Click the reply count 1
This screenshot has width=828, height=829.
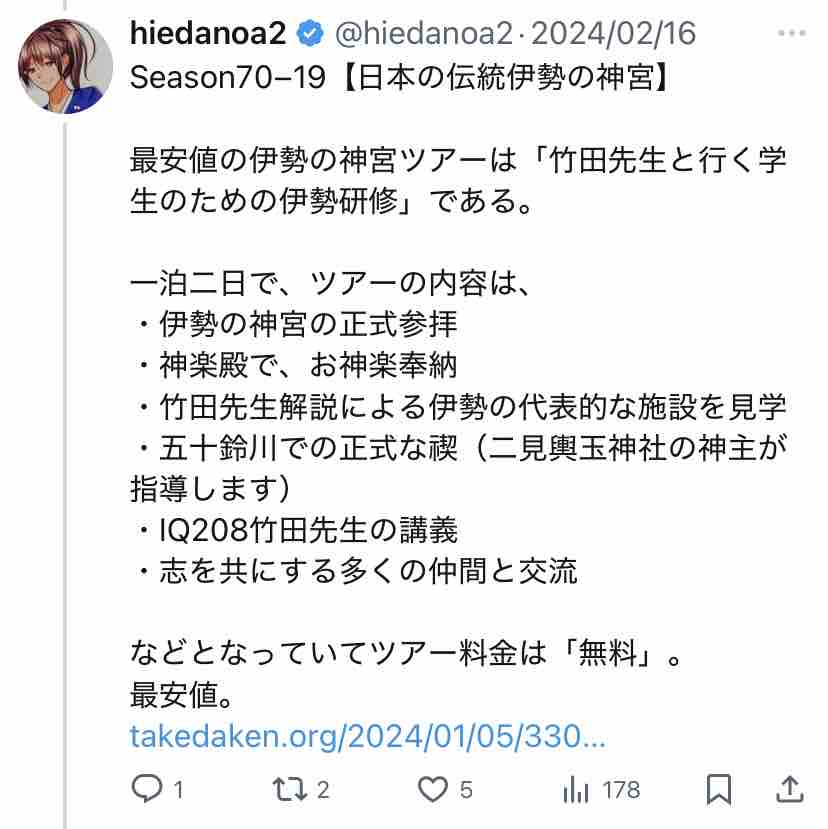(178, 790)
